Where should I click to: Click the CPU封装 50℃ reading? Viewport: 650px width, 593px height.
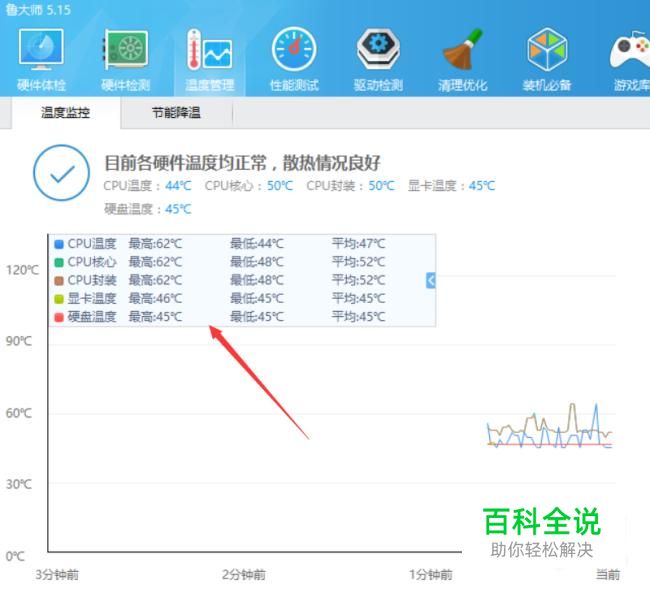click(350, 185)
